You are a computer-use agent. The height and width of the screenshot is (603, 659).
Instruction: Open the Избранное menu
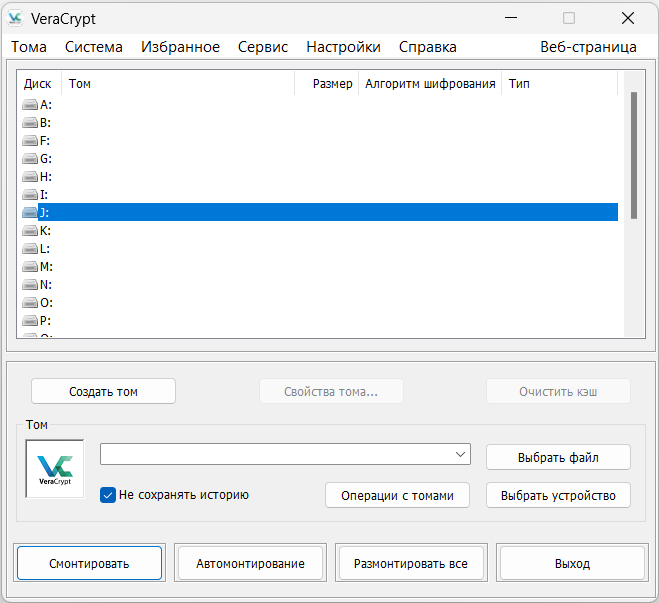[x=180, y=47]
